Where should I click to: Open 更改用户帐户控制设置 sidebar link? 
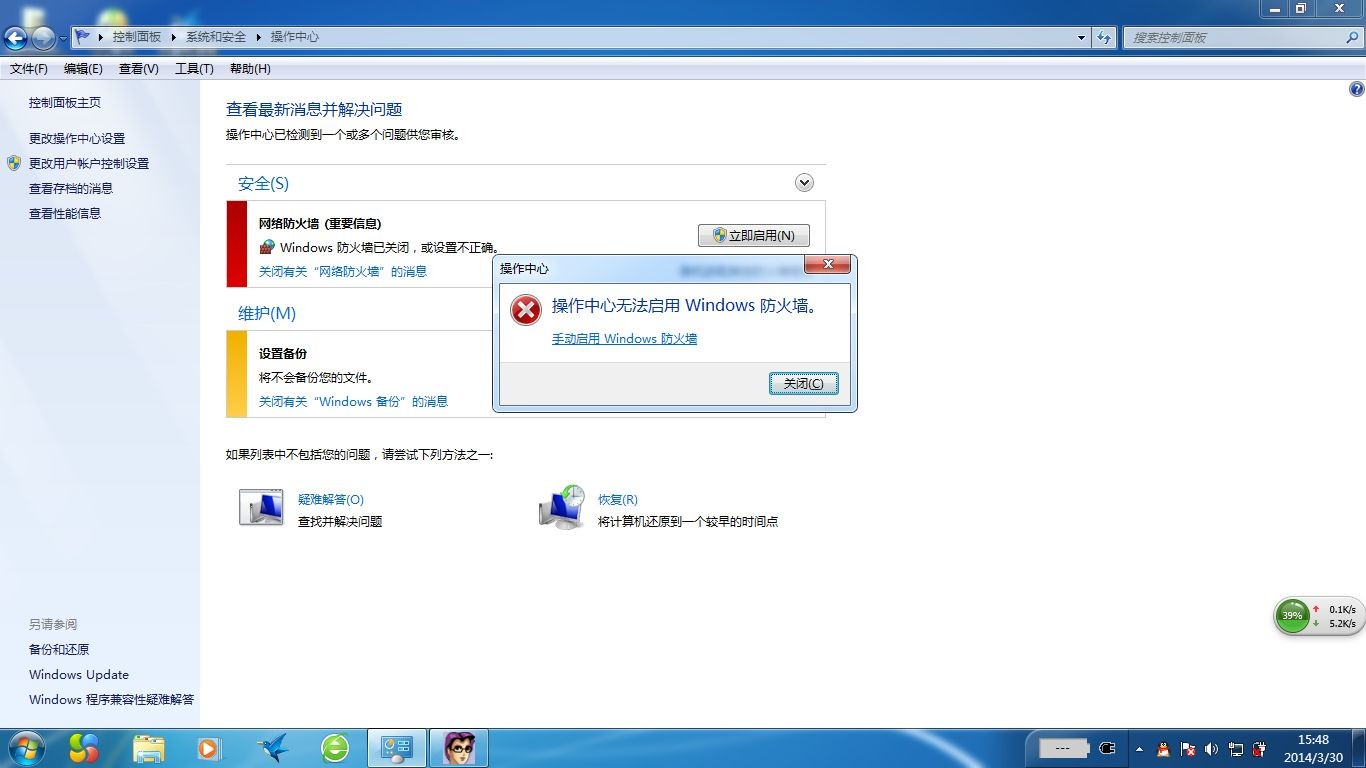tap(89, 163)
